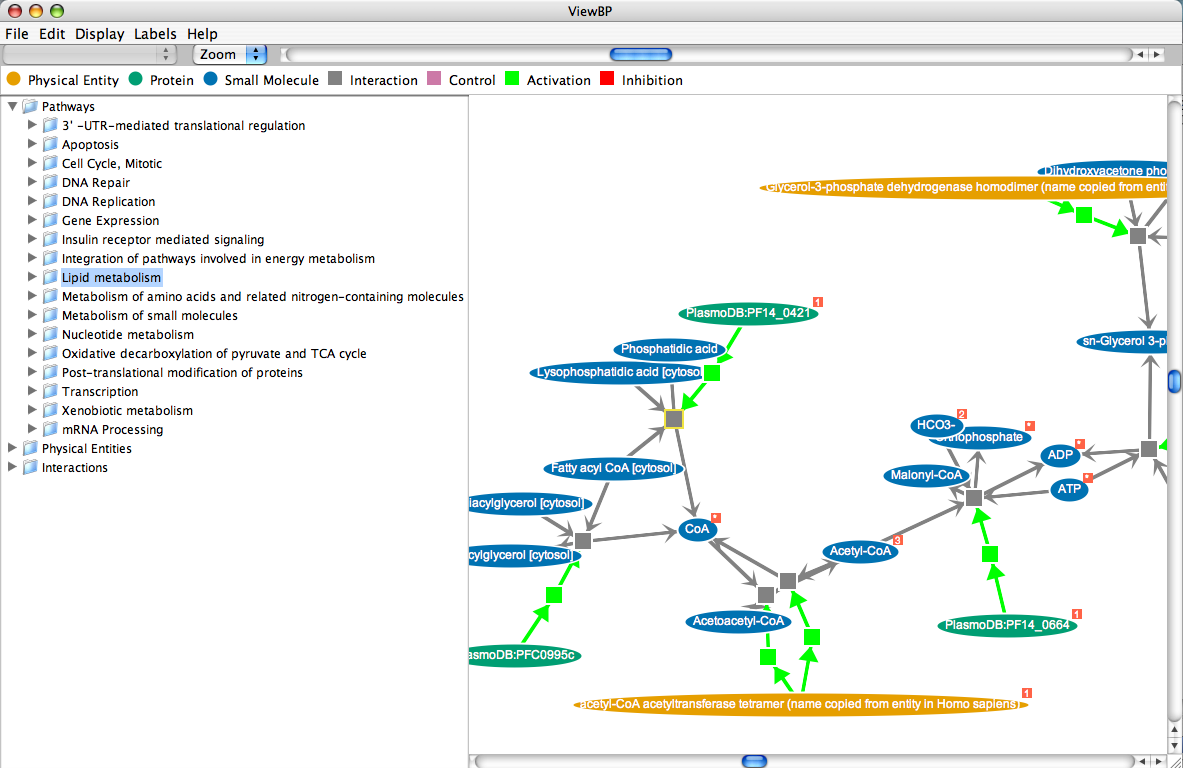Click the ATP small molecule node

click(x=1069, y=490)
